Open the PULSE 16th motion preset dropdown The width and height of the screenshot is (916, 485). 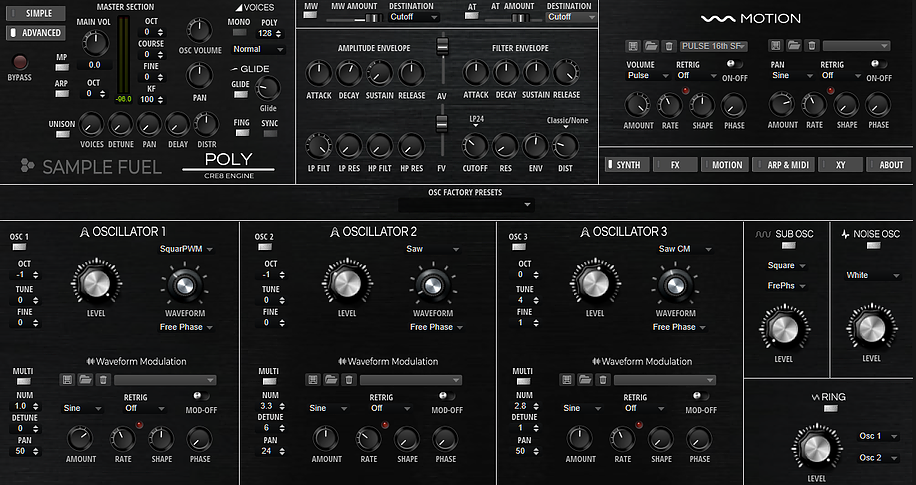[x=714, y=46]
